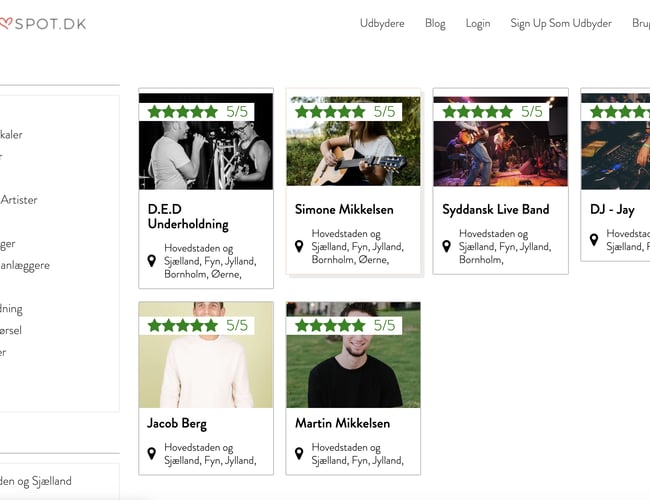
Task: Click location pin on Martin Mikkelsen card
Action: point(299,454)
